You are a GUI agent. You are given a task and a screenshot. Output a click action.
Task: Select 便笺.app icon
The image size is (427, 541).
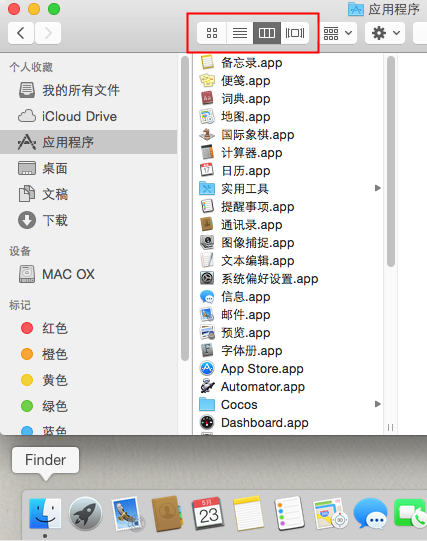[207, 80]
